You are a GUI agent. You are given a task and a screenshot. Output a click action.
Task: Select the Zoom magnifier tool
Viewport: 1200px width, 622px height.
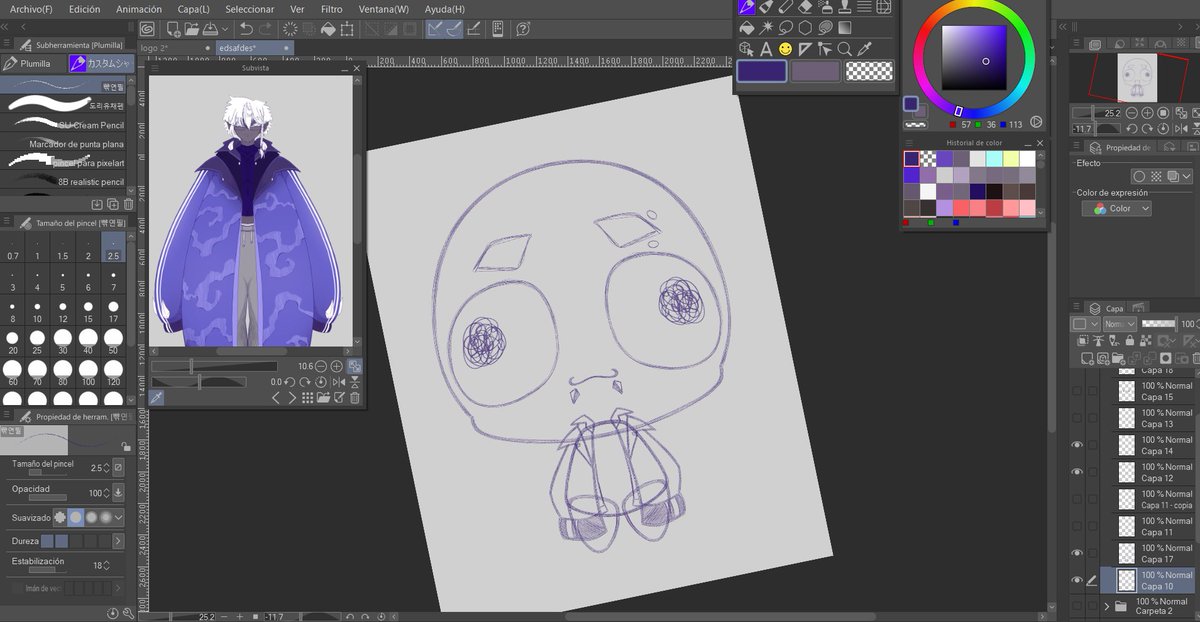click(845, 48)
